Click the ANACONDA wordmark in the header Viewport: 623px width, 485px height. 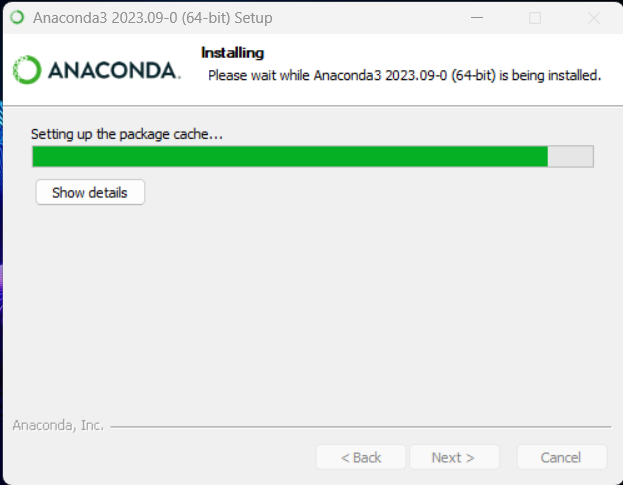[x=114, y=70]
